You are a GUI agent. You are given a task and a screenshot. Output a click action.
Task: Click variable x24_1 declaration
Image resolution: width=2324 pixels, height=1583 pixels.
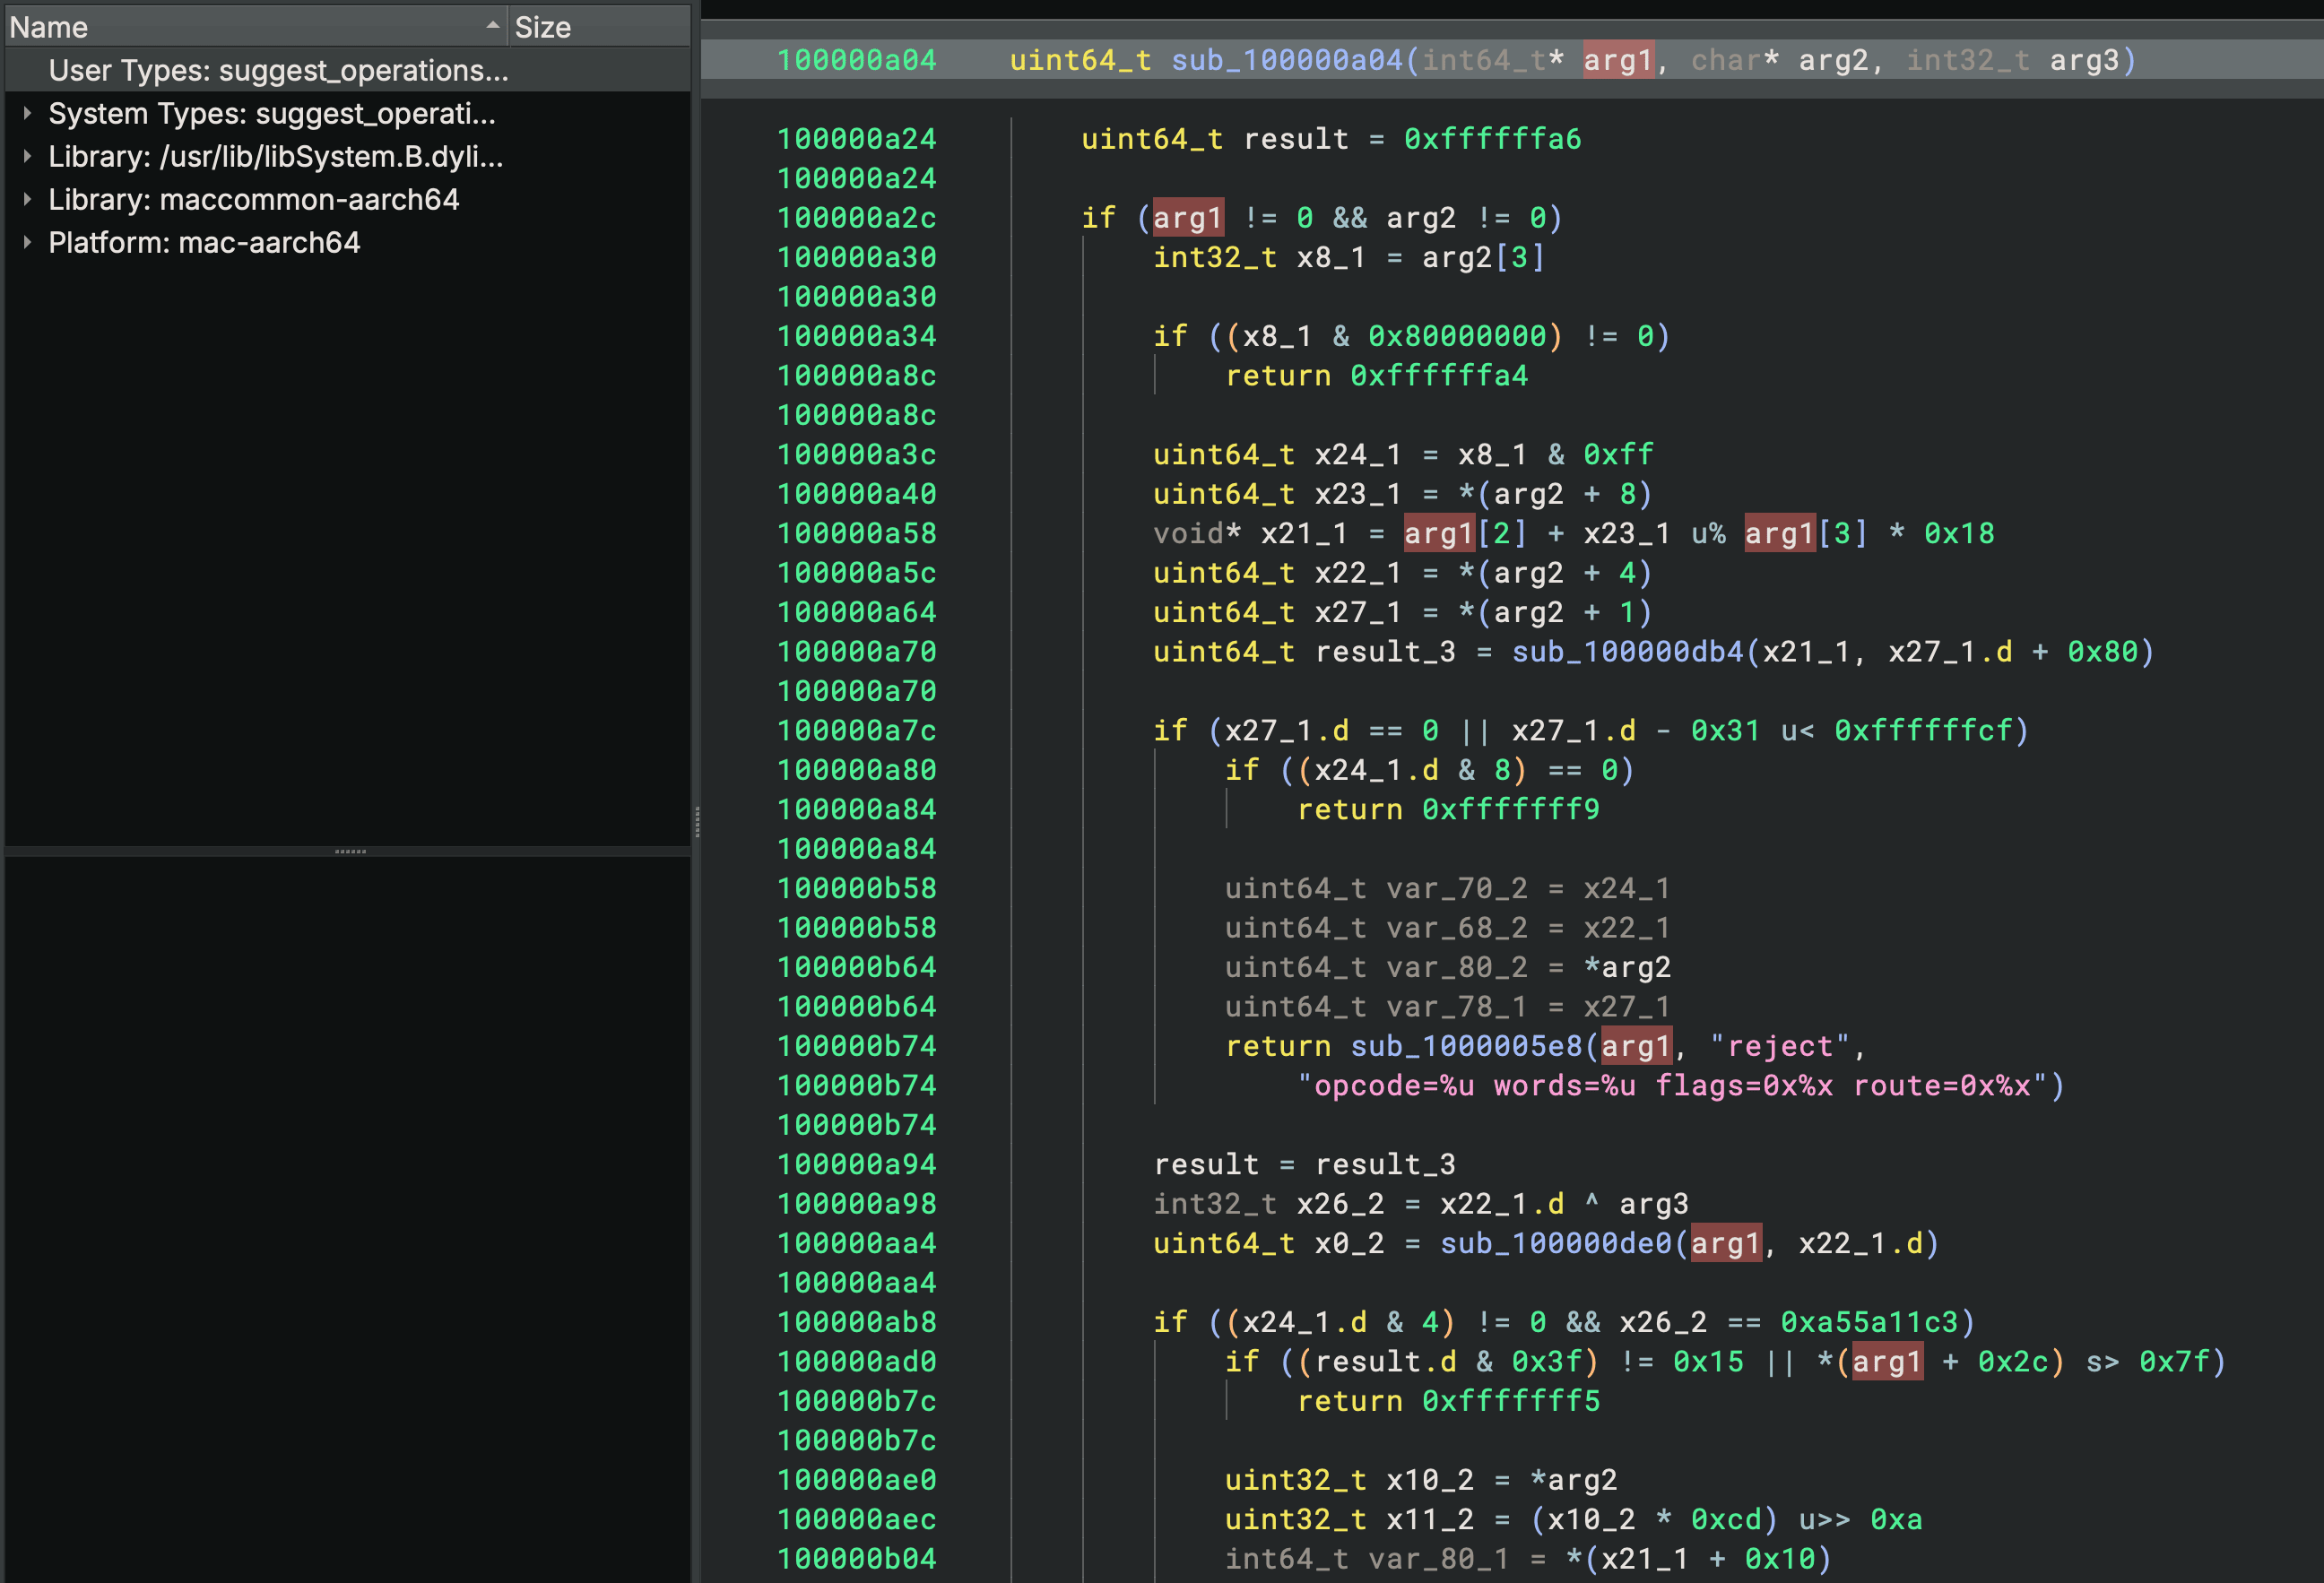[x=1359, y=455]
